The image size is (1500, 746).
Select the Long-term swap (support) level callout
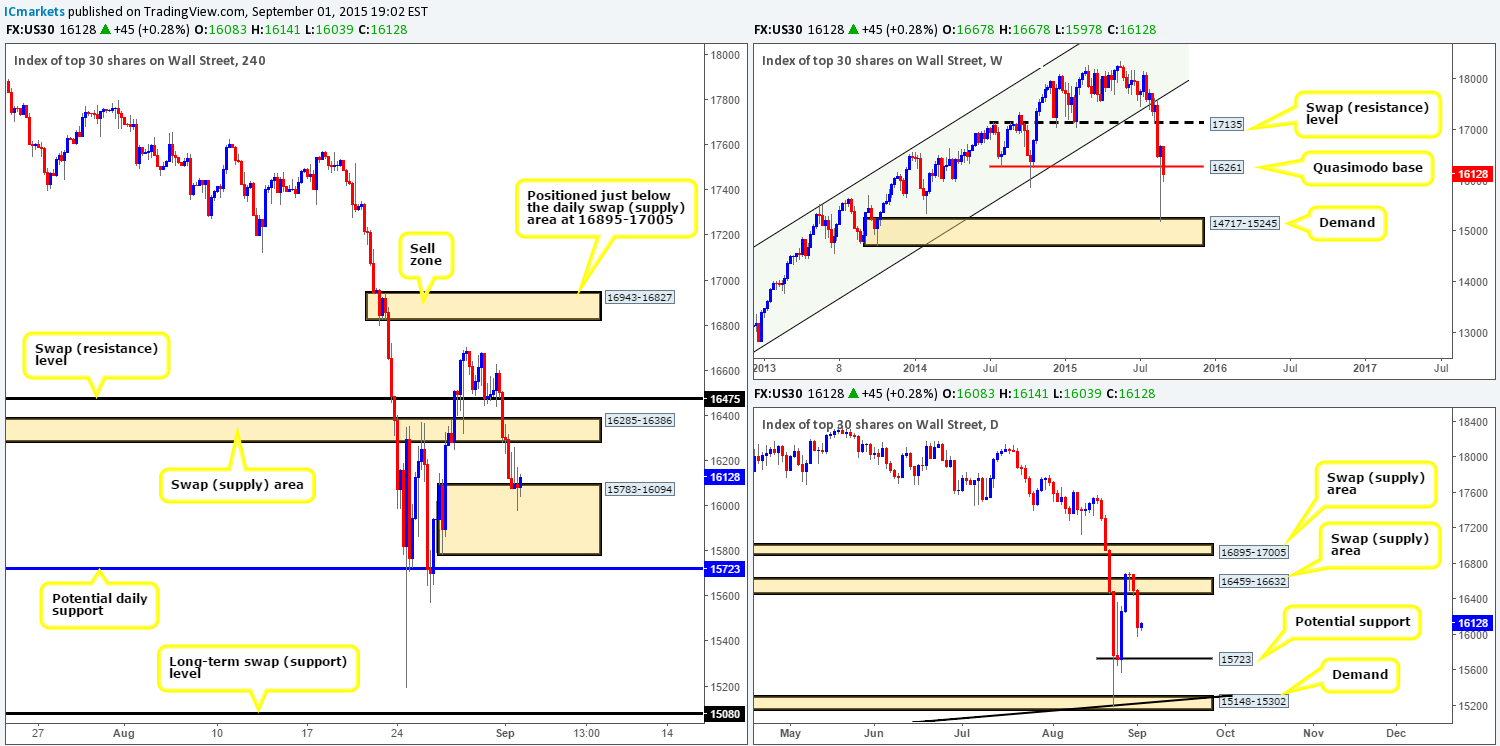point(258,667)
